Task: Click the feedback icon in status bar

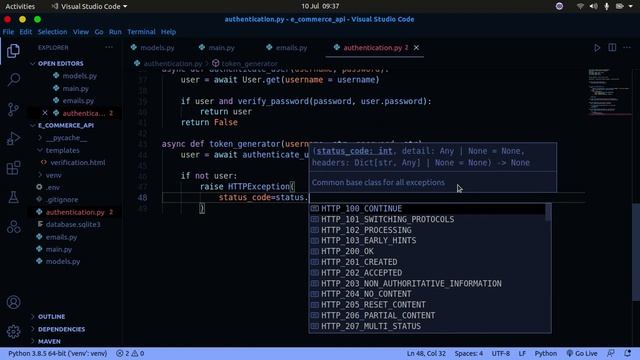Action: (611, 353)
